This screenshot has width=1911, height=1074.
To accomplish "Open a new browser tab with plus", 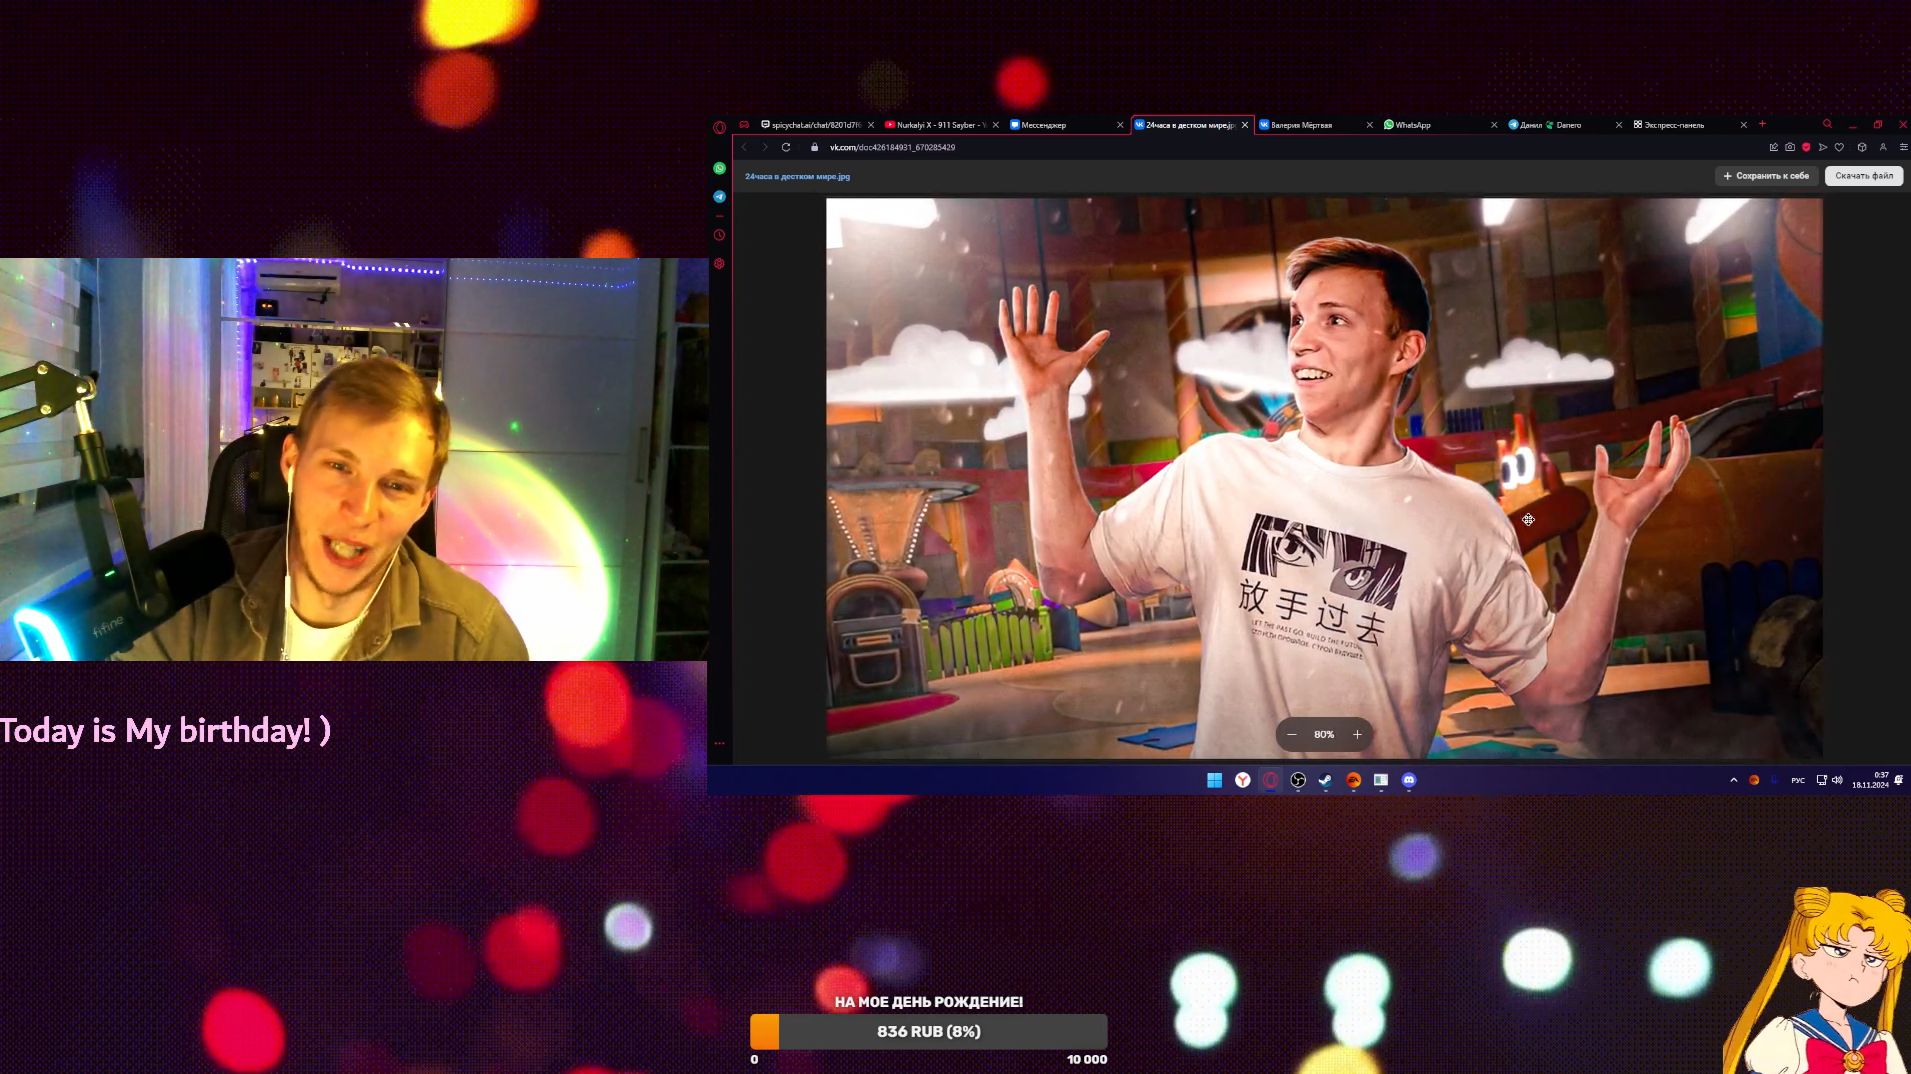I will coord(1762,124).
